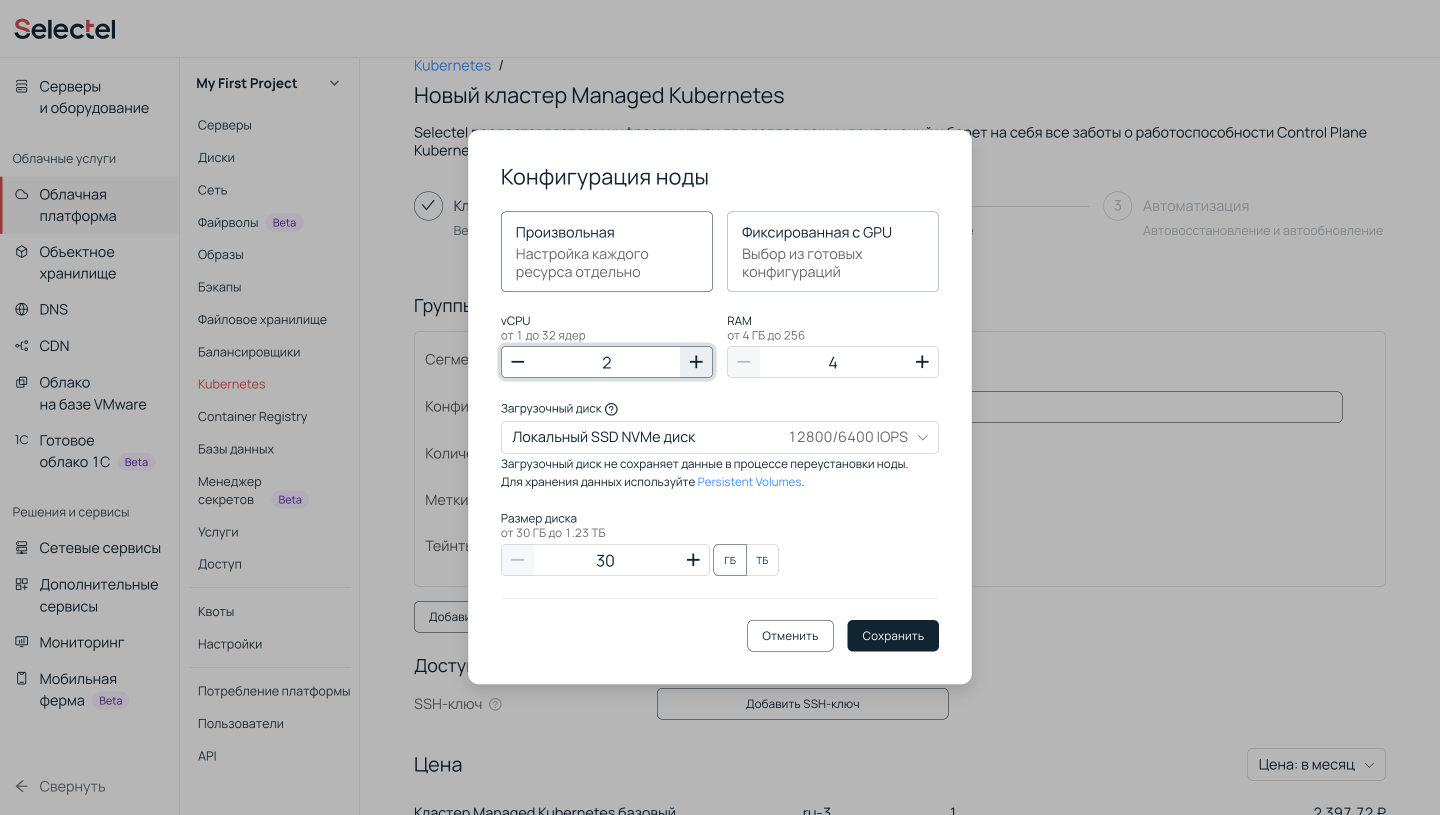1440x815 pixels.
Task: Click the Selectel logo
Action: [x=65, y=29]
